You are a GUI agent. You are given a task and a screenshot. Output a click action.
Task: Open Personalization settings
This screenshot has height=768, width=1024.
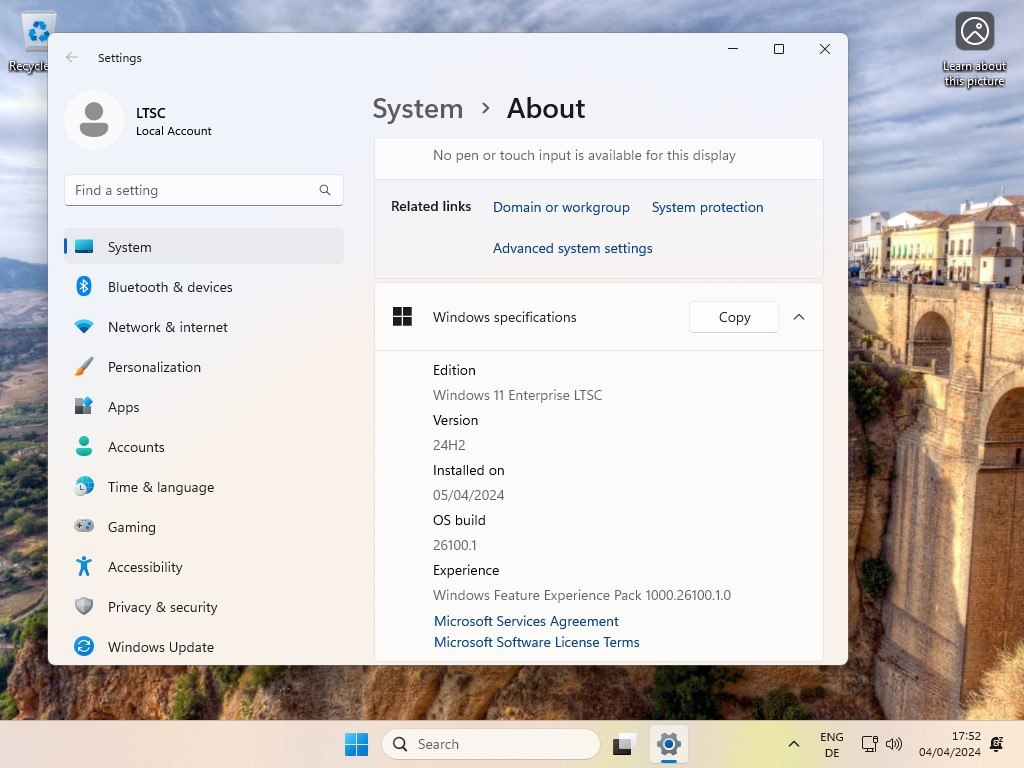[x=204, y=367]
